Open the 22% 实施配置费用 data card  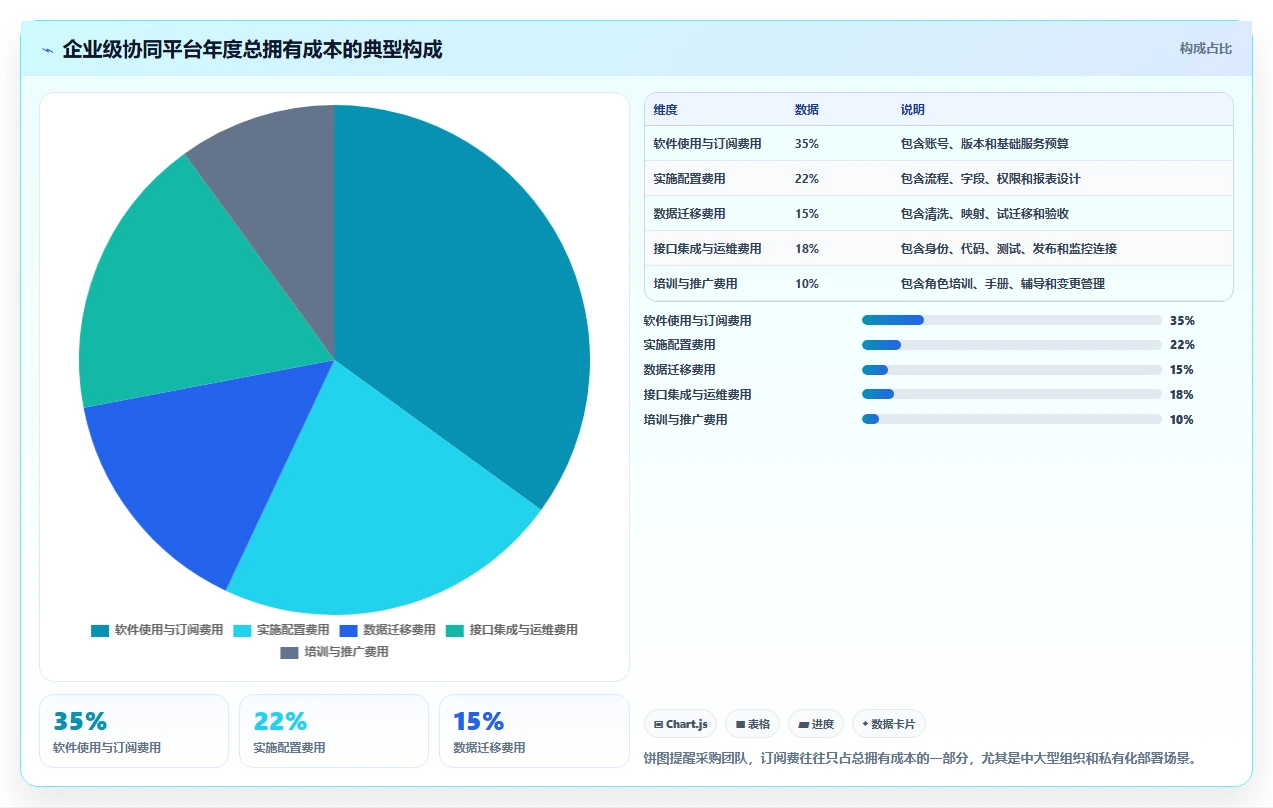(334, 731)
